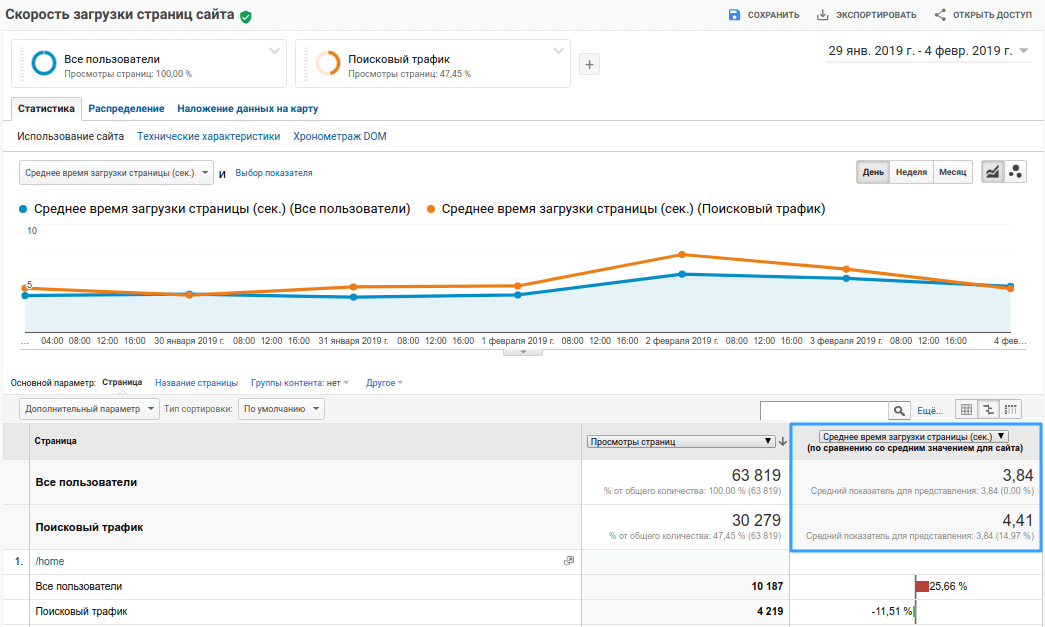The image size is (1045, 627).
Task: Click the Ещё… advanced filter link
Action: pos(930,410)
